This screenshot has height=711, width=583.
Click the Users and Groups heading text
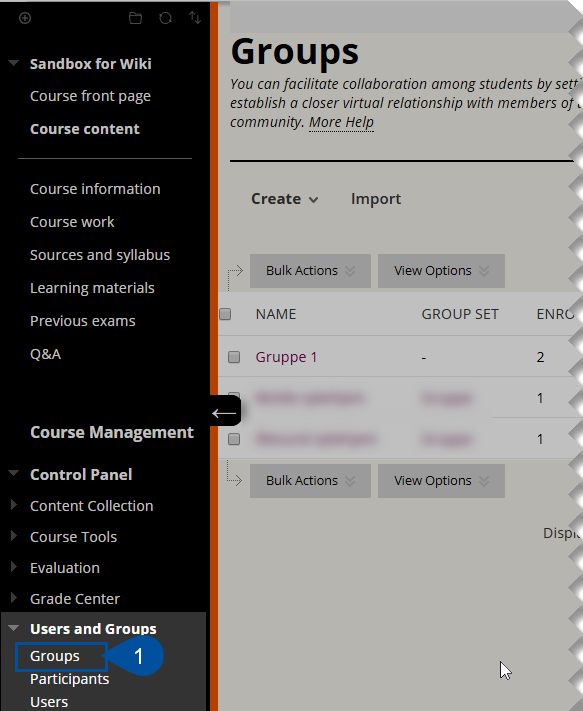point(93,628)
